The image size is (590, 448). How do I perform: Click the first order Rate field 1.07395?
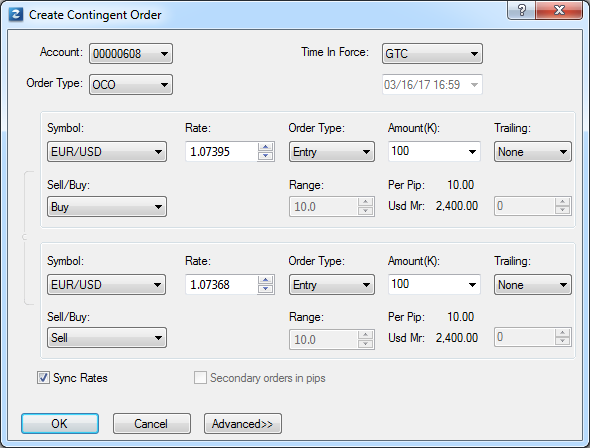222,152
